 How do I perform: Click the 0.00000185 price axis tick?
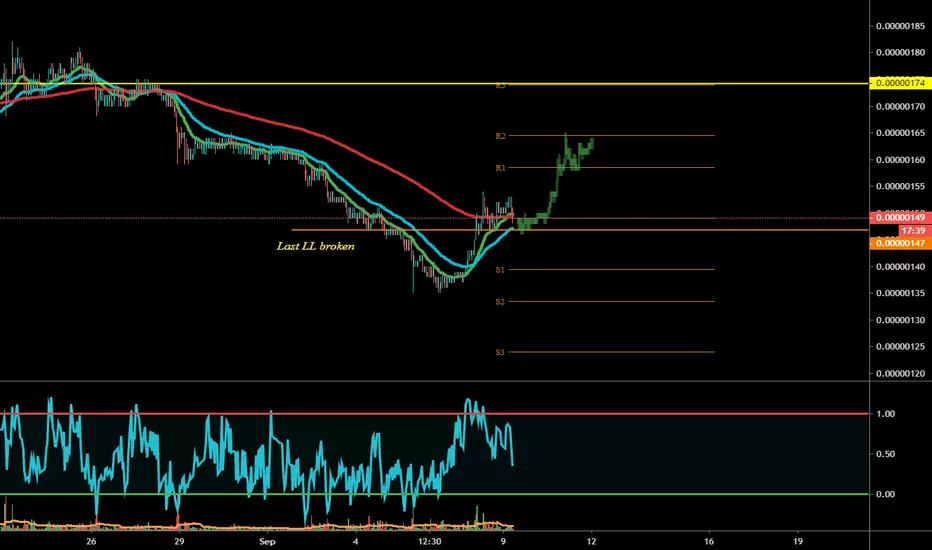tap(900, 26)
